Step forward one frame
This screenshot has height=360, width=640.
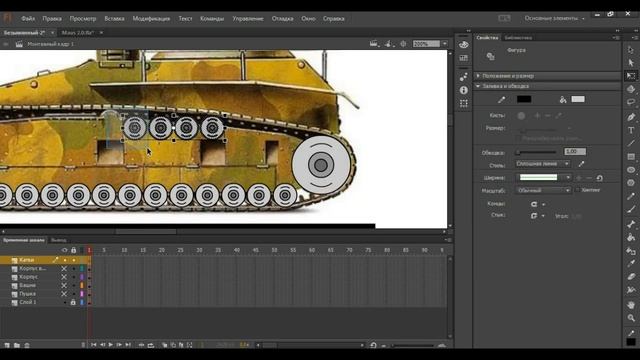tap(119, 345)
